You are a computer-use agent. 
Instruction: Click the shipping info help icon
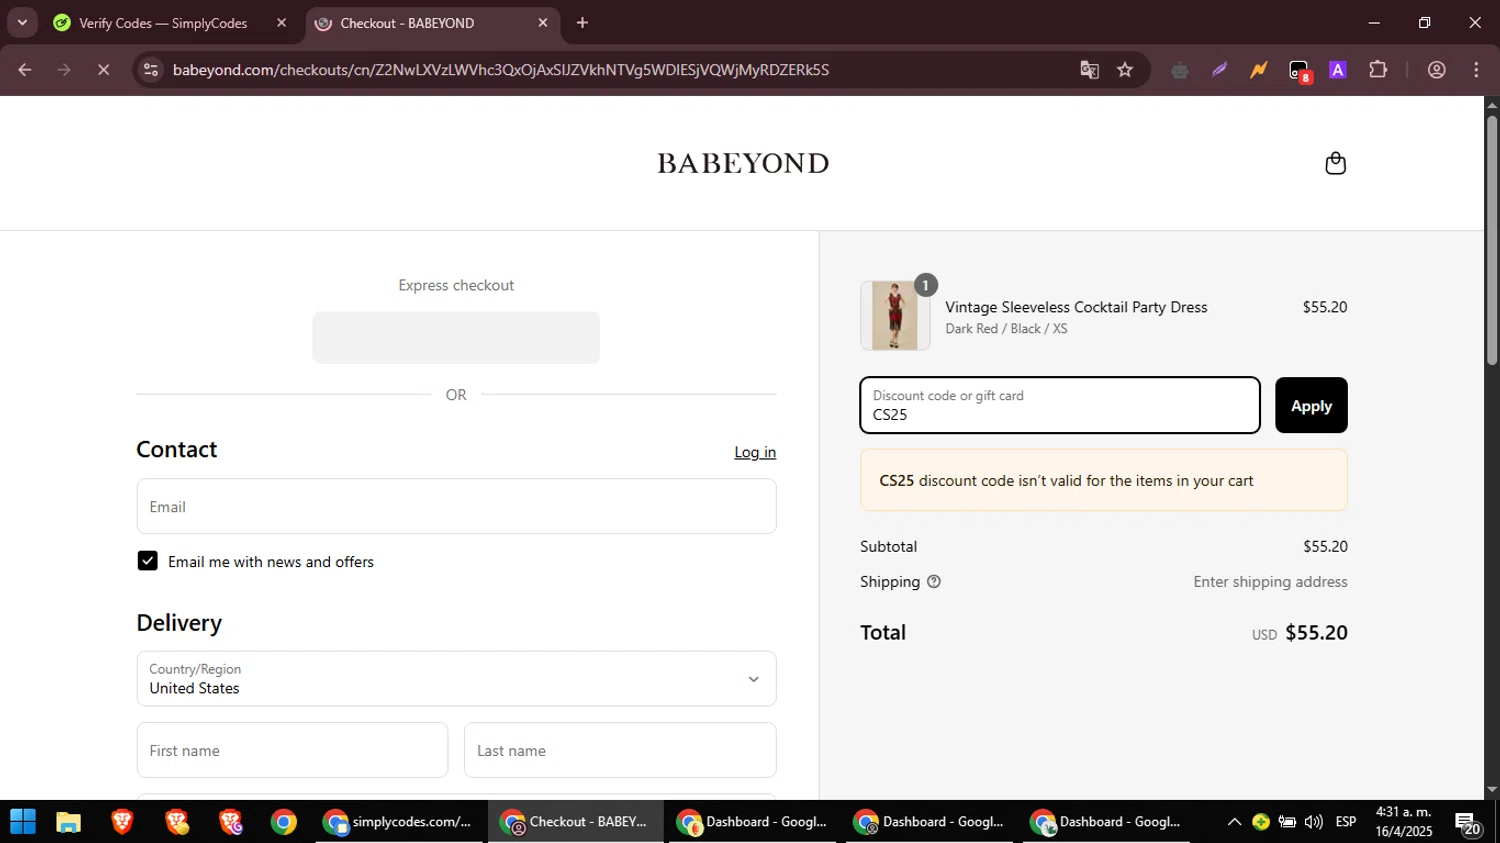pos(934,582)
